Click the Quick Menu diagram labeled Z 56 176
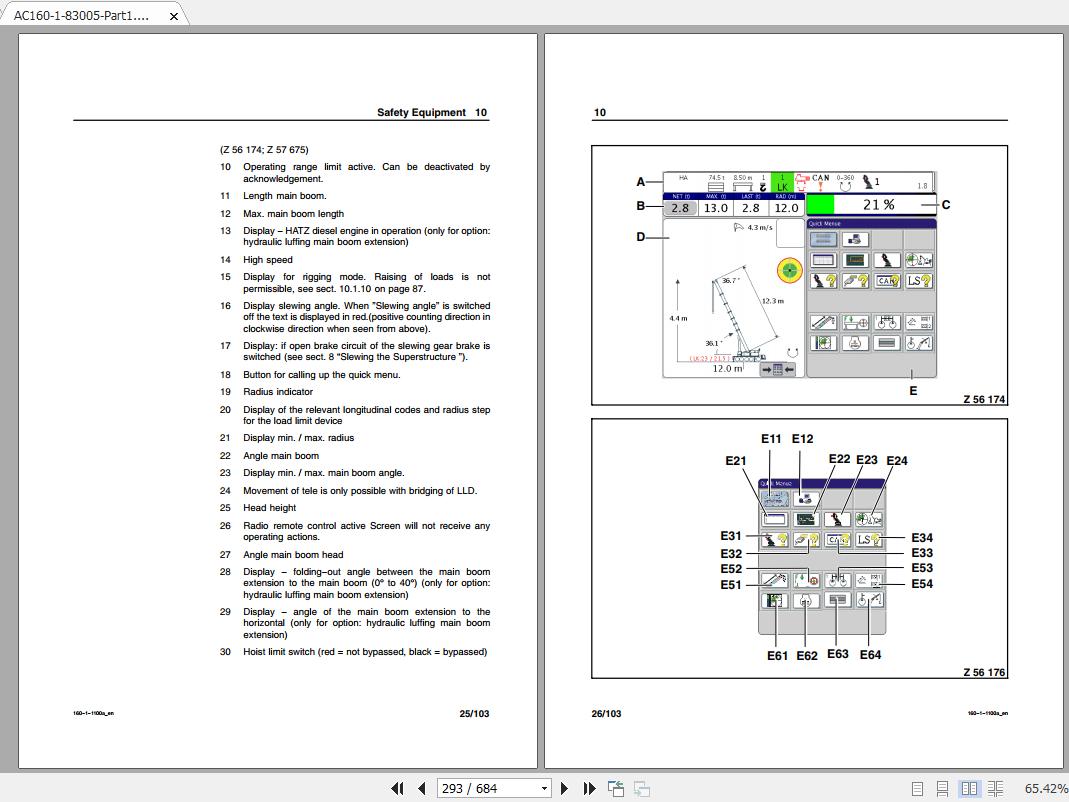Screen dimensions: 1069x802 click(800, 550)
